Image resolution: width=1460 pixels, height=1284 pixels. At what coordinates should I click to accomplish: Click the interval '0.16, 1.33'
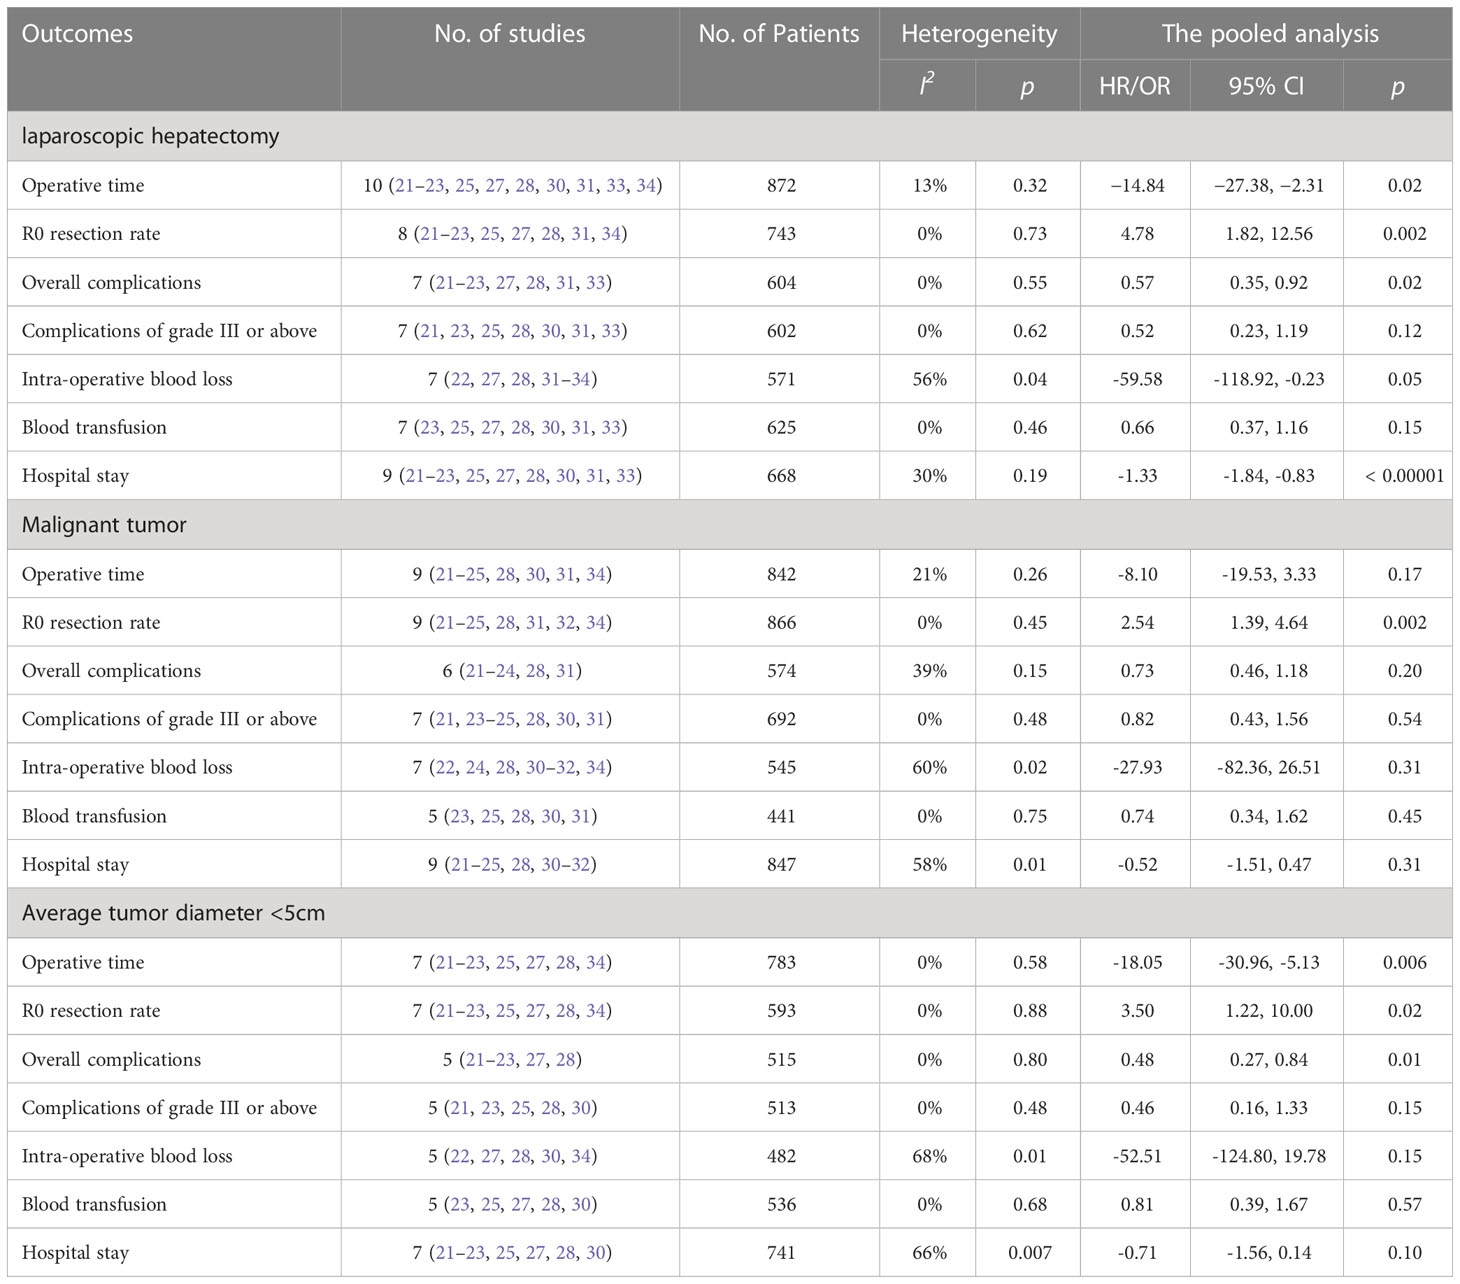pyautogui.click(x=1269, y=1108)
